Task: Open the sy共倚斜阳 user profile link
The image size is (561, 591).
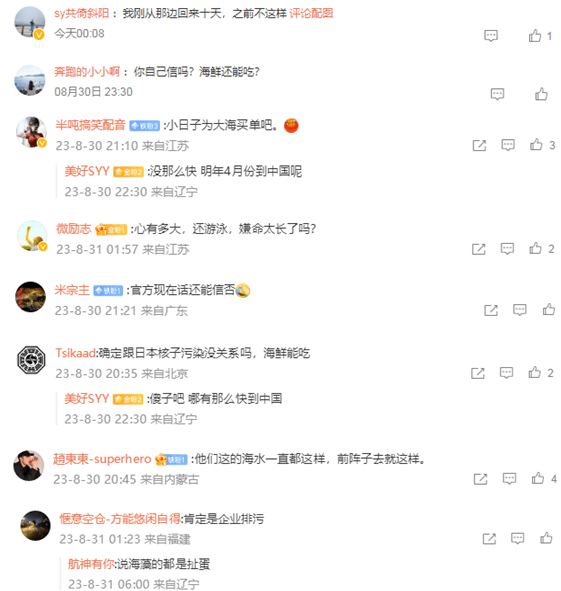Action: tap(81, 14)
